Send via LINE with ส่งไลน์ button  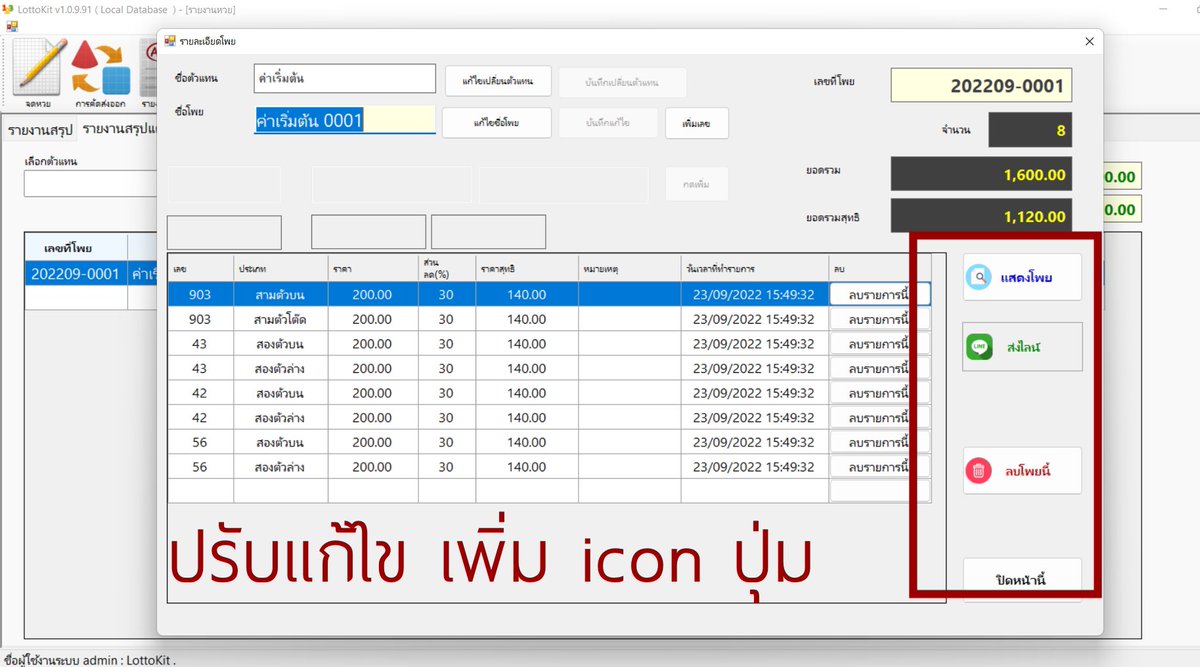[x=1022, y=347]
